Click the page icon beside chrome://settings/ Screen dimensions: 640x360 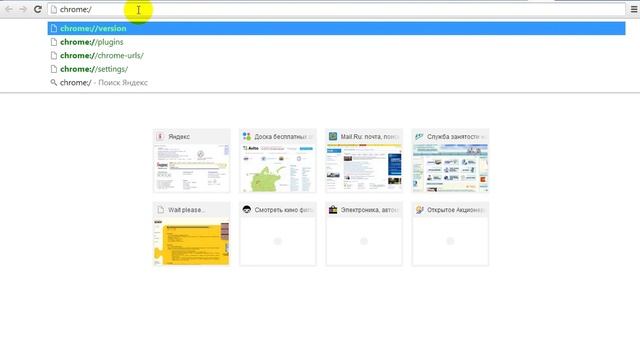coord(53,69)
